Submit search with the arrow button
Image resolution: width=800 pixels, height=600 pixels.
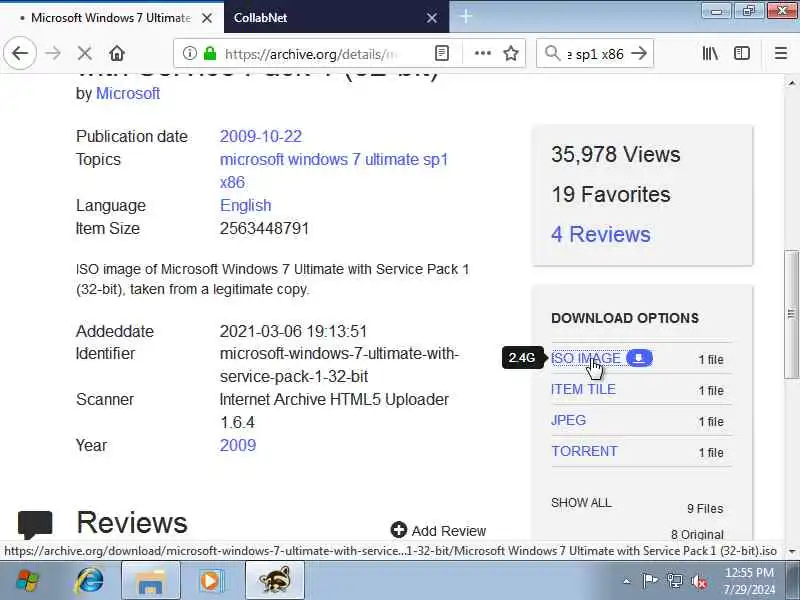639,53
